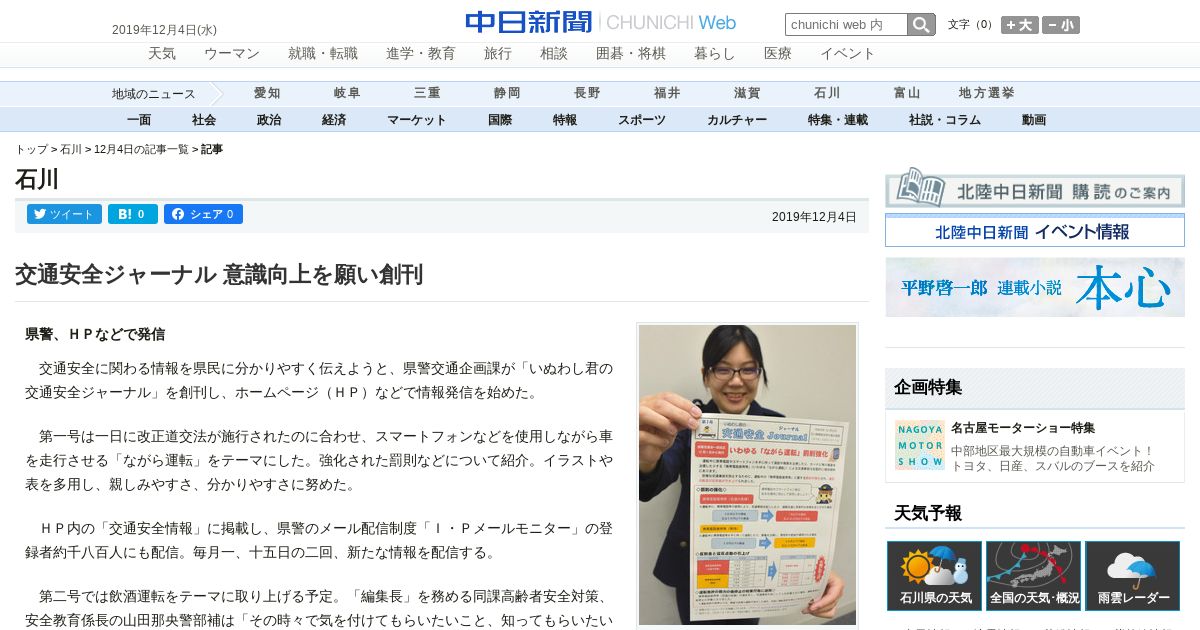Select 三重 regional news
The width and height of the screenshot is (1200, 630).
pos(427,93)
